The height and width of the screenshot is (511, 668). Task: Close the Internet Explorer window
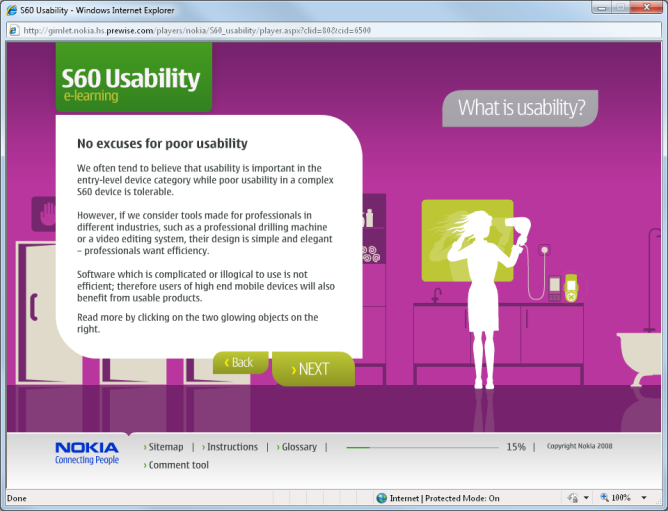coord(647,7)
